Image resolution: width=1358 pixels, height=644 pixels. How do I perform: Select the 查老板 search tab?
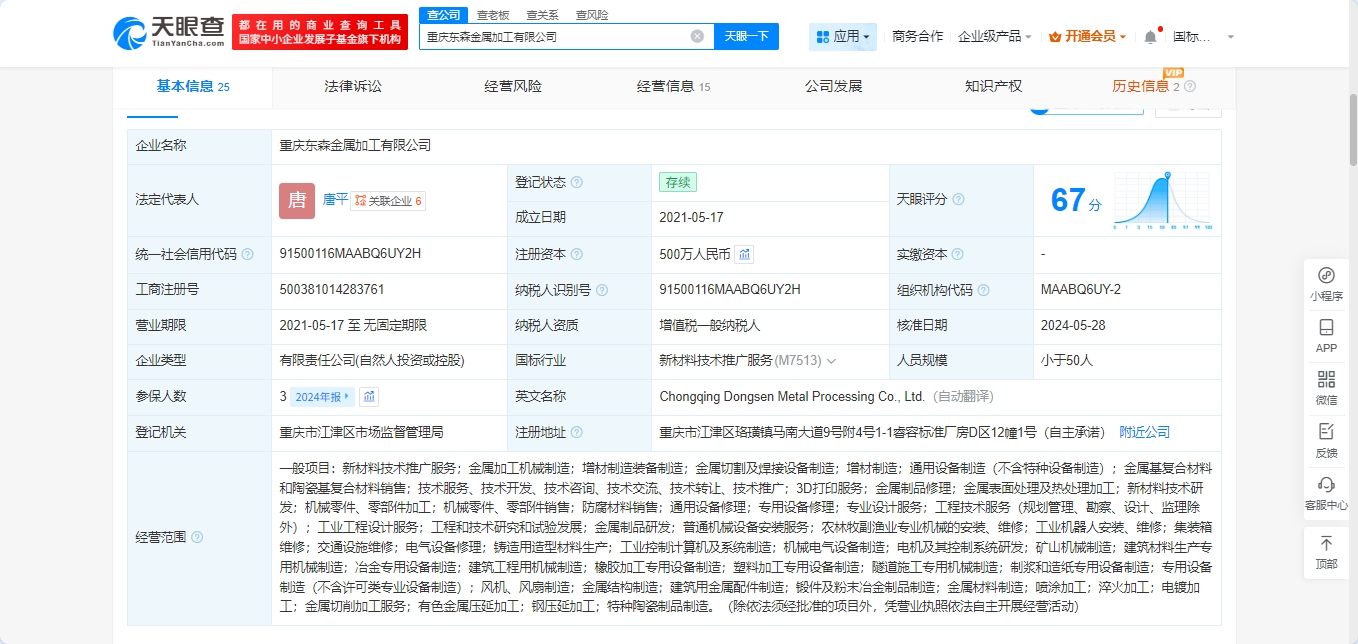pos(492,15)
